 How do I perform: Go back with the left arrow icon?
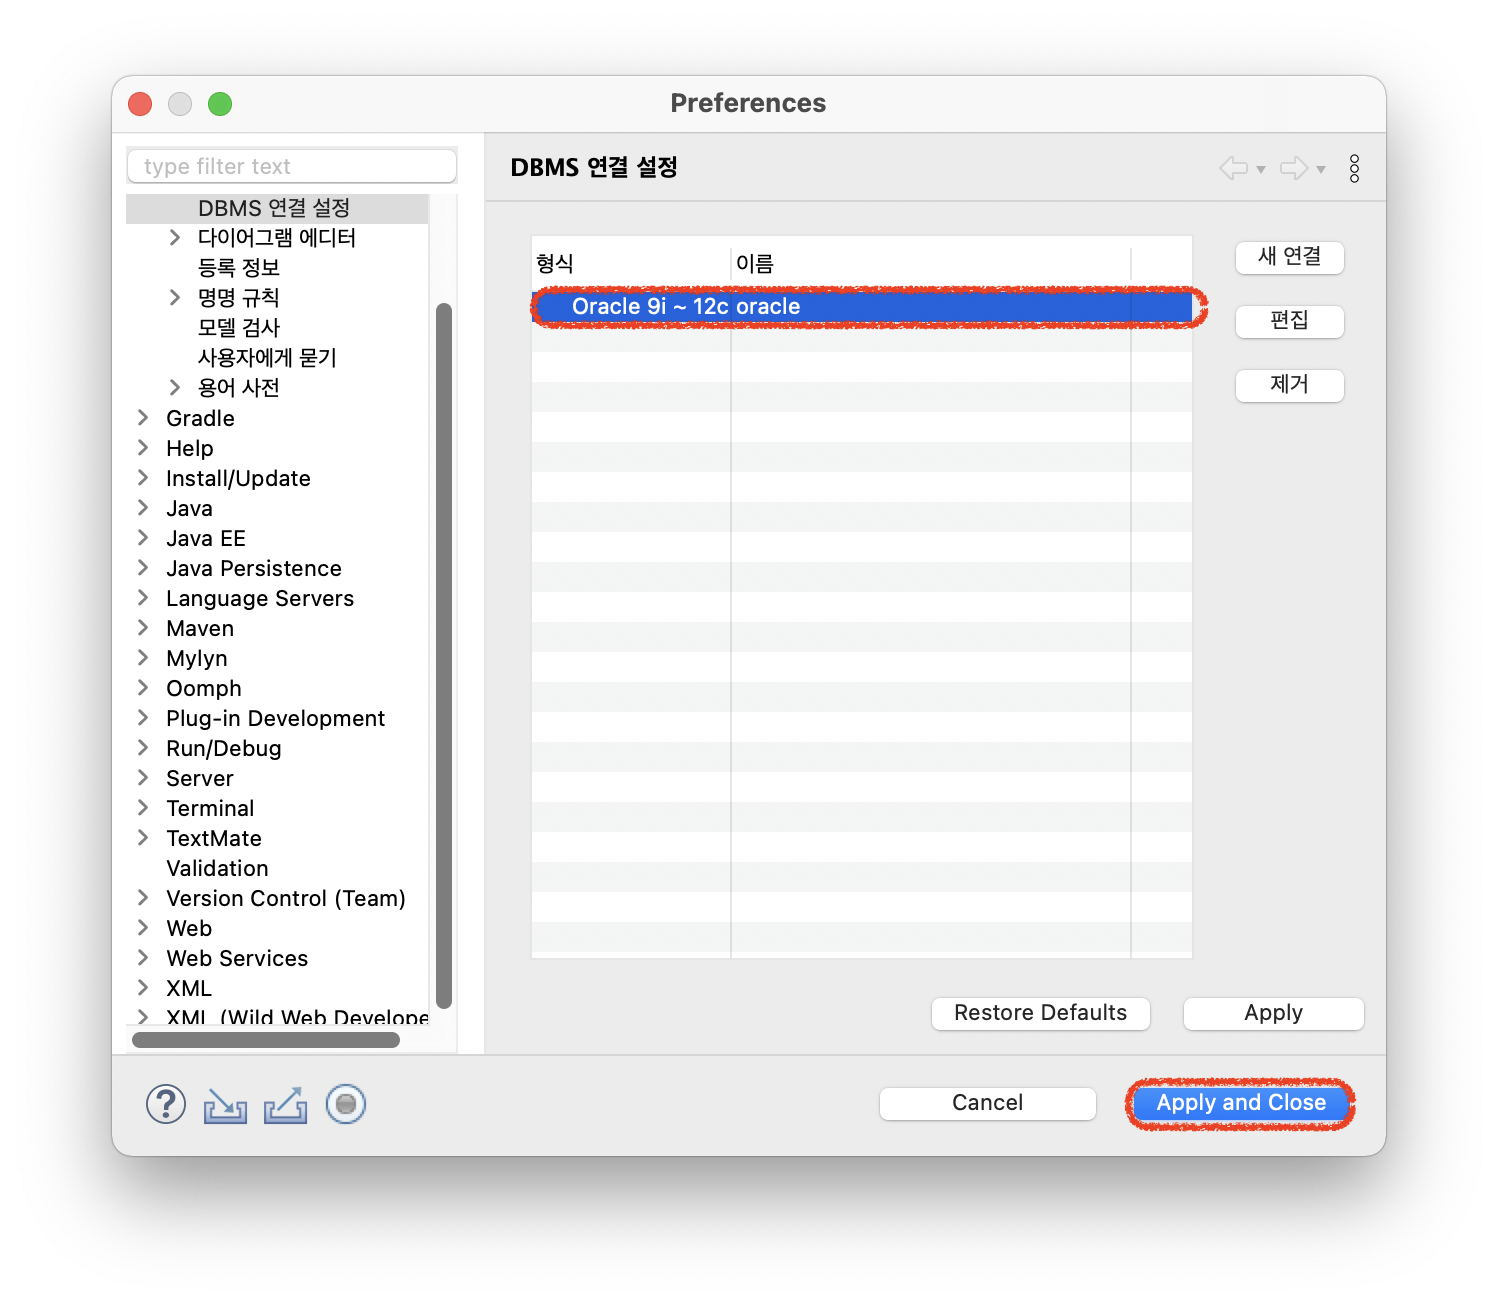point(1233,168)
